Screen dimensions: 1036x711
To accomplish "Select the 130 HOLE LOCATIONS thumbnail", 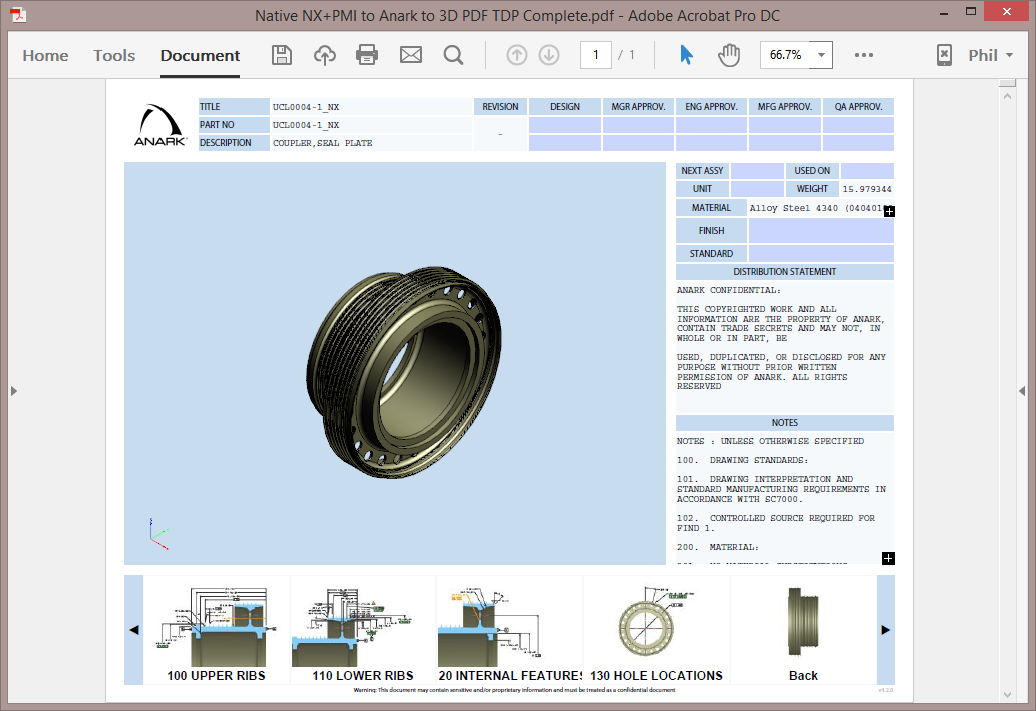I will [x=656, y=625].
